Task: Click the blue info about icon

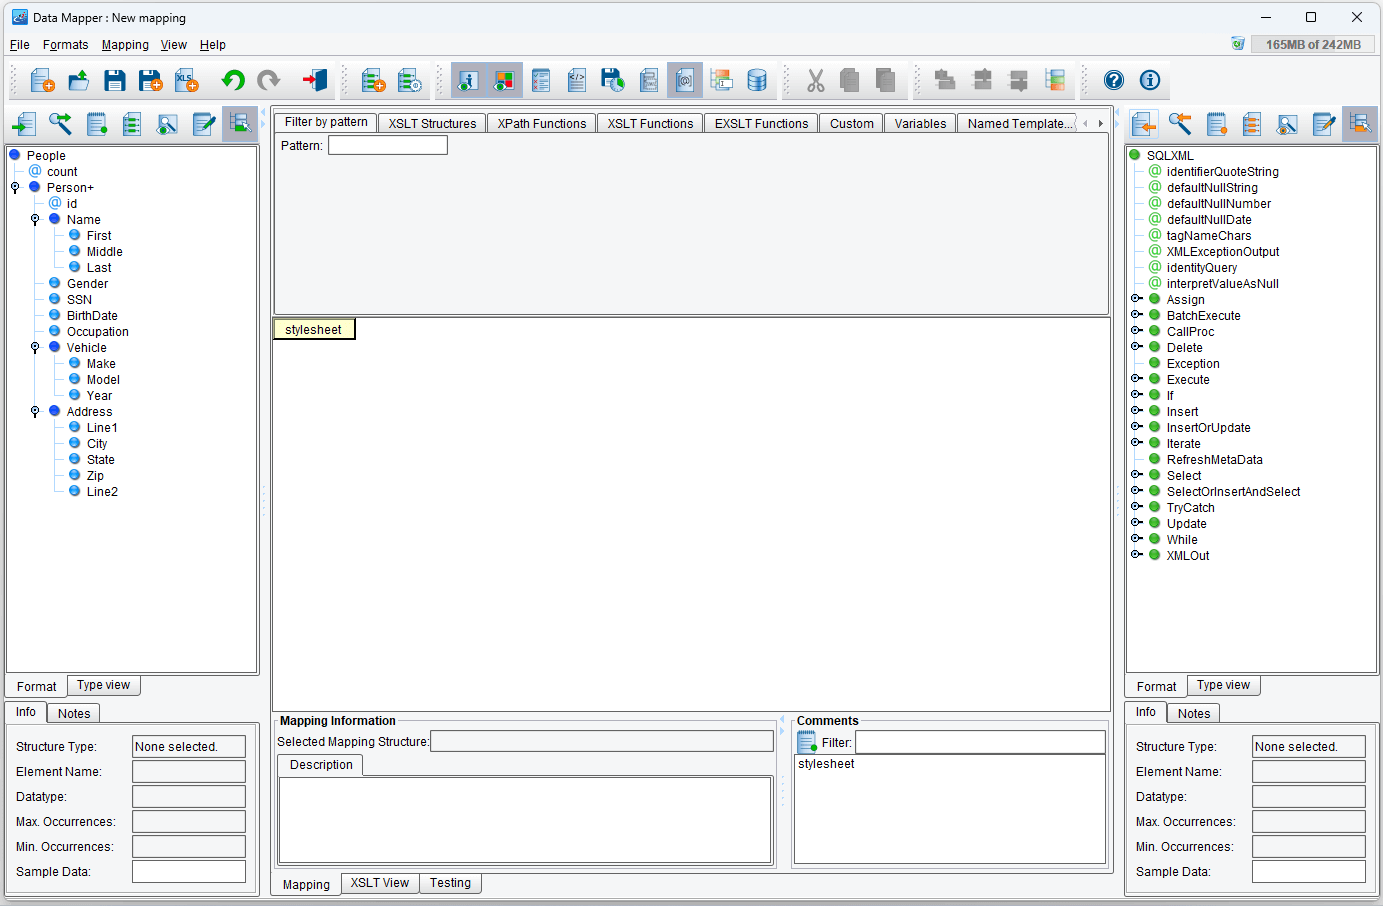Action: pyautogui.click(x=1150, y=80)
